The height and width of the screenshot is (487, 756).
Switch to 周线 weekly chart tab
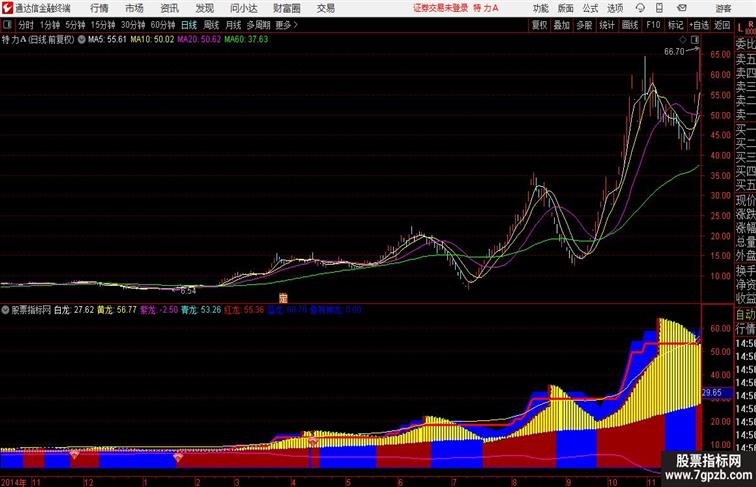[x=211, y=25]
